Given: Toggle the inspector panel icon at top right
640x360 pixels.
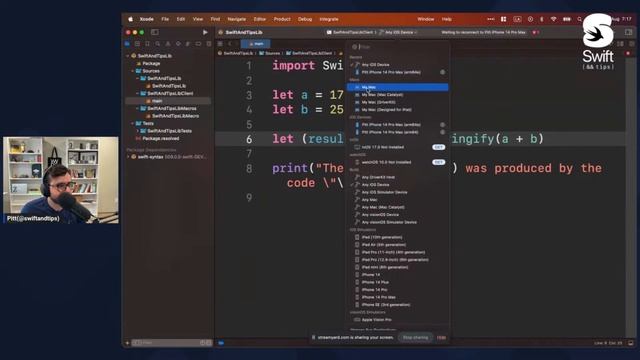Looking at the screenshot, I should coord(629,32).
